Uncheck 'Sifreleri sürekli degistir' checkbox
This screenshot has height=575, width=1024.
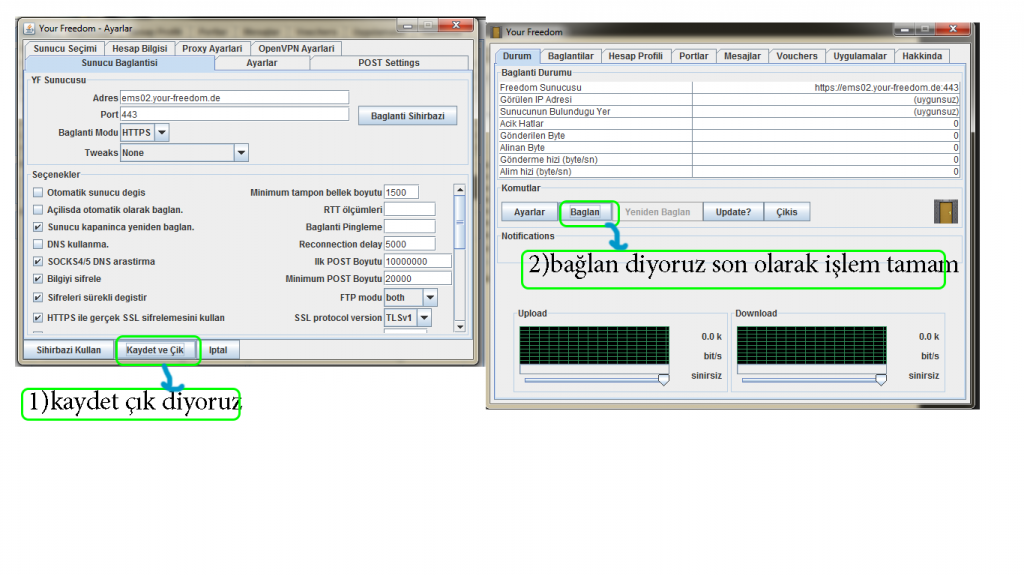tap(38, 297)
